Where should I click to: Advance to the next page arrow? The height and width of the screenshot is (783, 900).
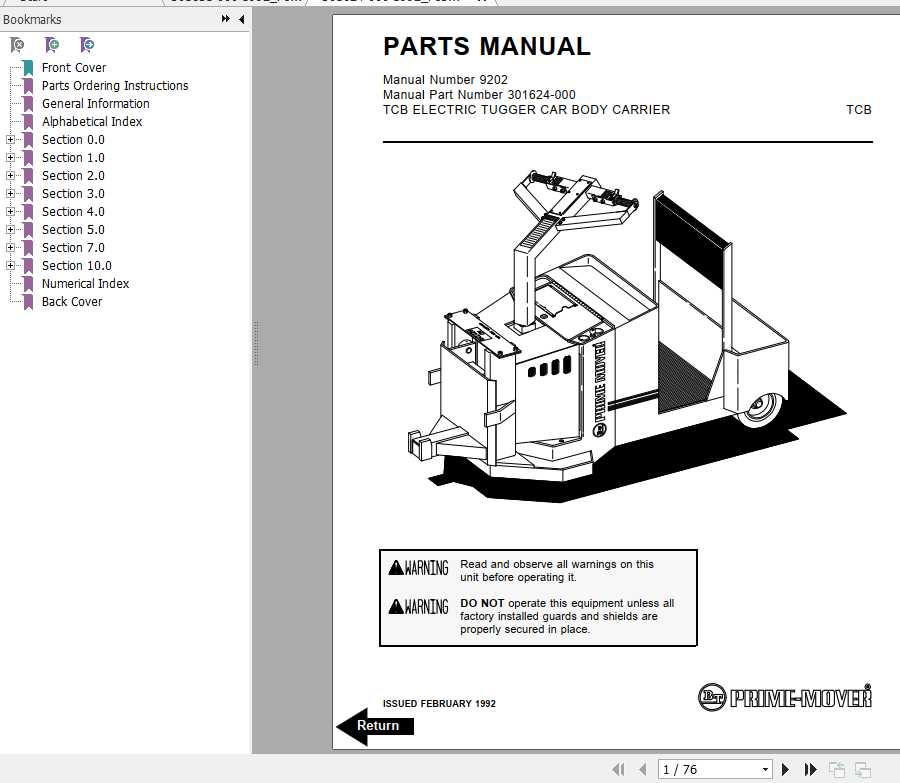point(785,769)
